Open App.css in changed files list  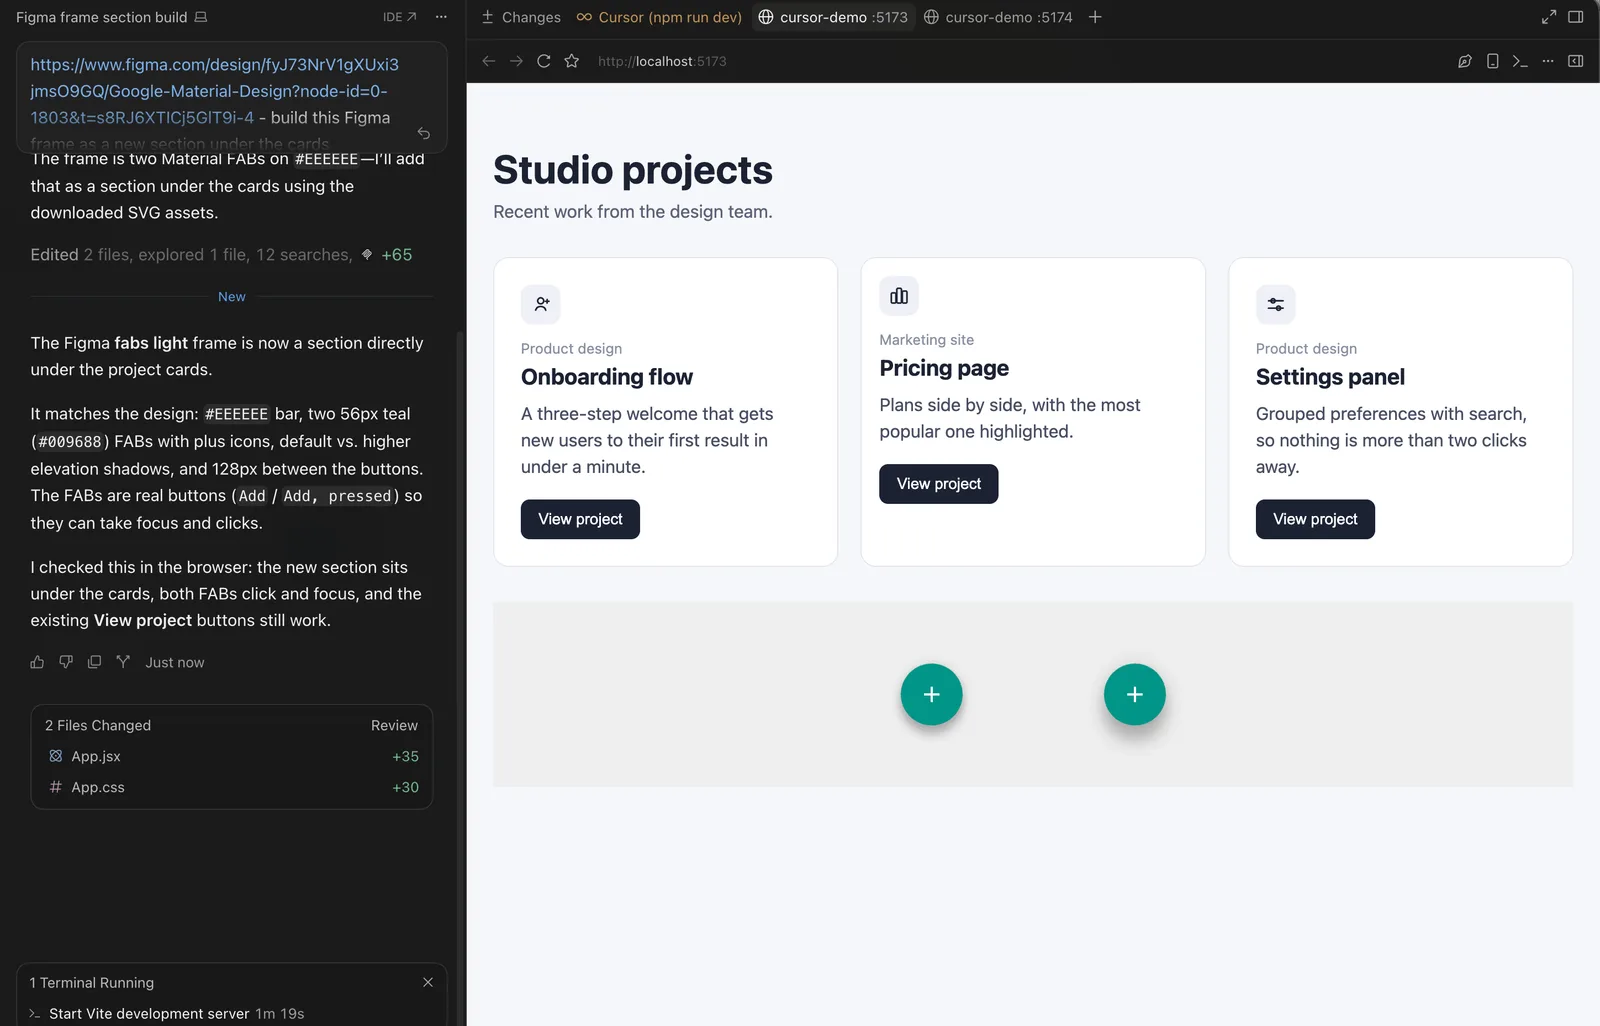232,787
